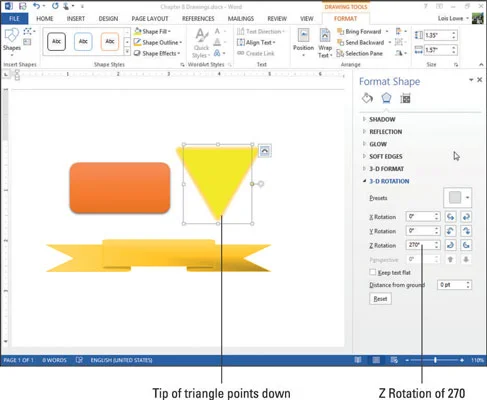Expand the Shadow section
Viewport: 487px width, 400px height.
pyautogui.click(x=382, y=119)
